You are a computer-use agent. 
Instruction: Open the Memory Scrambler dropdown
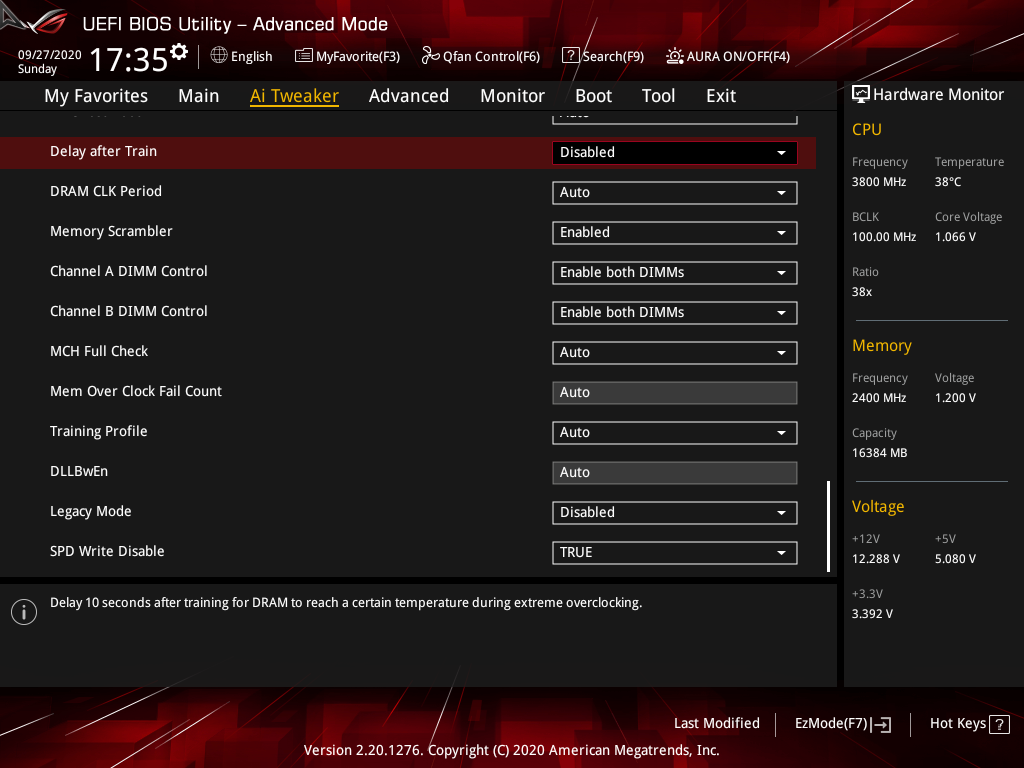675,232
